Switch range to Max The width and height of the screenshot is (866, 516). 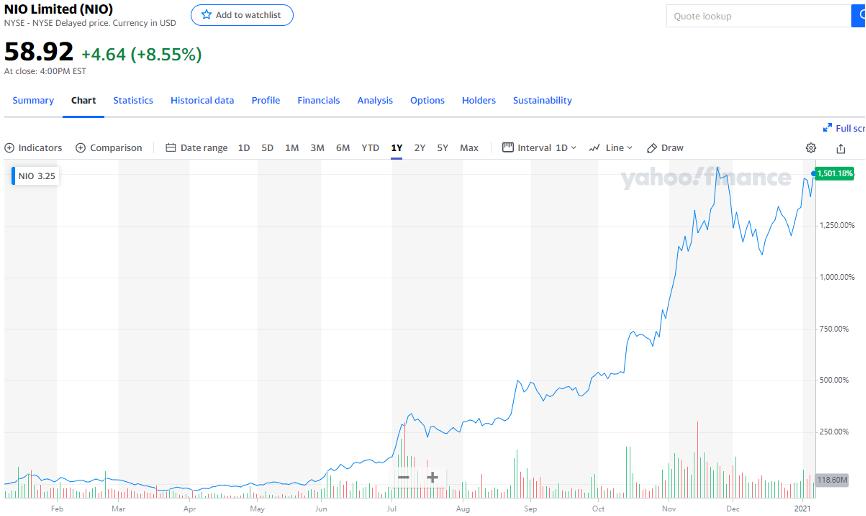coord(469,148)
